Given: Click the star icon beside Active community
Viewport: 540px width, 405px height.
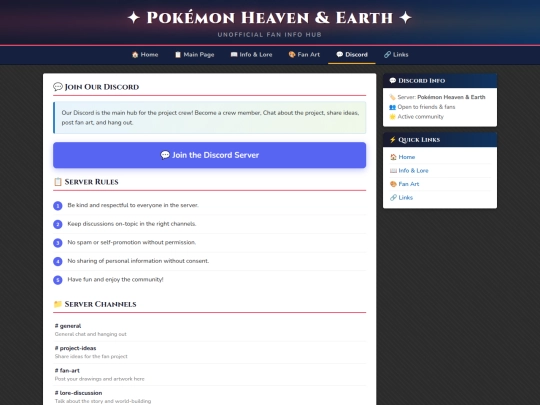Looking at the screenshot, I should click(x=392, y=117).
